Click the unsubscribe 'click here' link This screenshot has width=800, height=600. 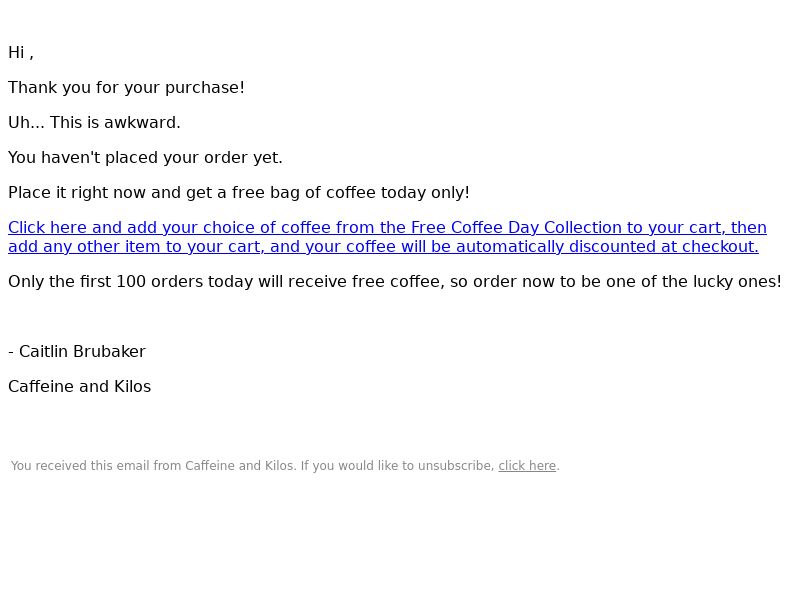coord(527,466)
